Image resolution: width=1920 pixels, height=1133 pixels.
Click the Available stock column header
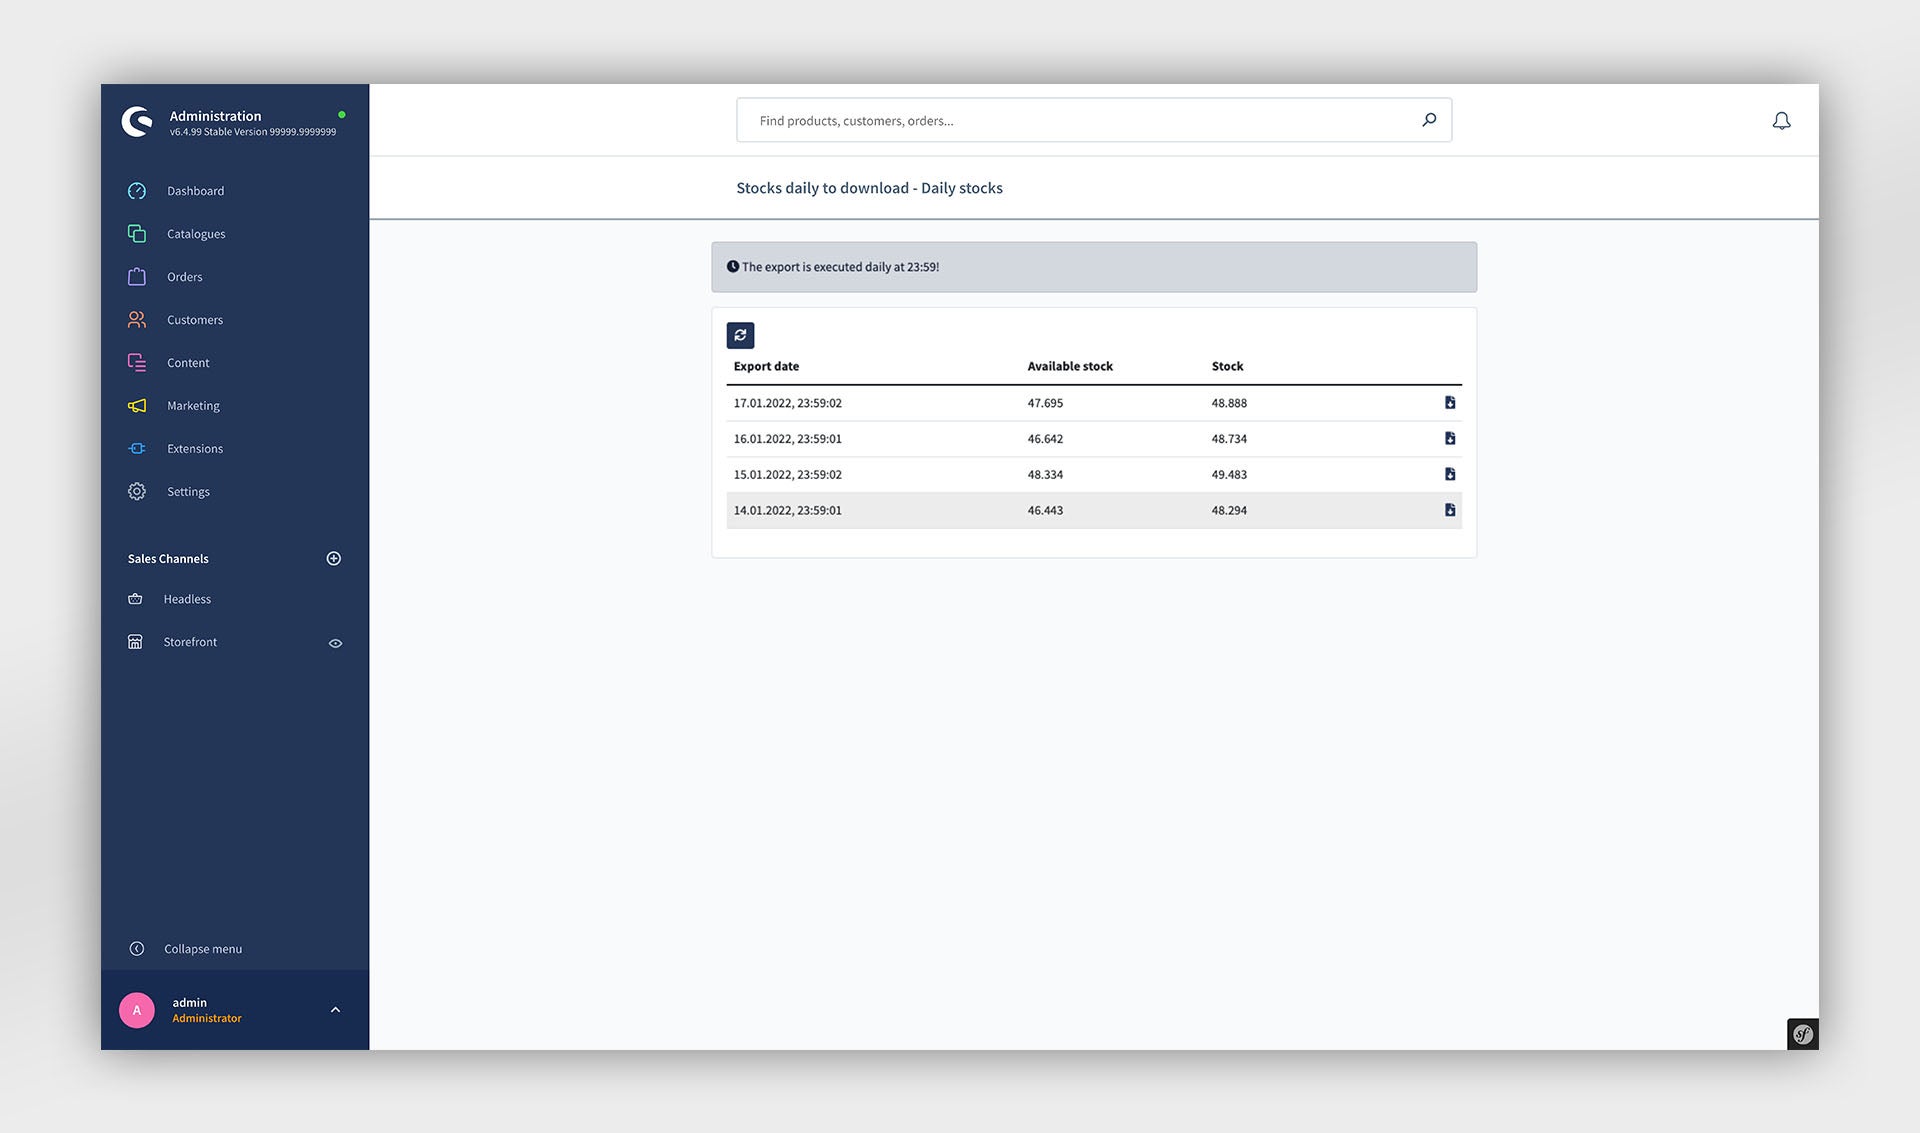(x=1070, y=367)
